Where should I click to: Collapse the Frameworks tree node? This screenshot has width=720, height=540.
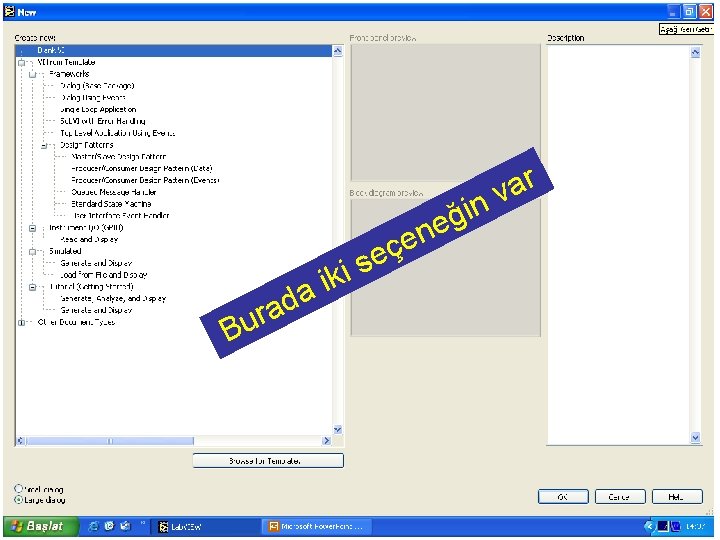[x=32, y=74]
